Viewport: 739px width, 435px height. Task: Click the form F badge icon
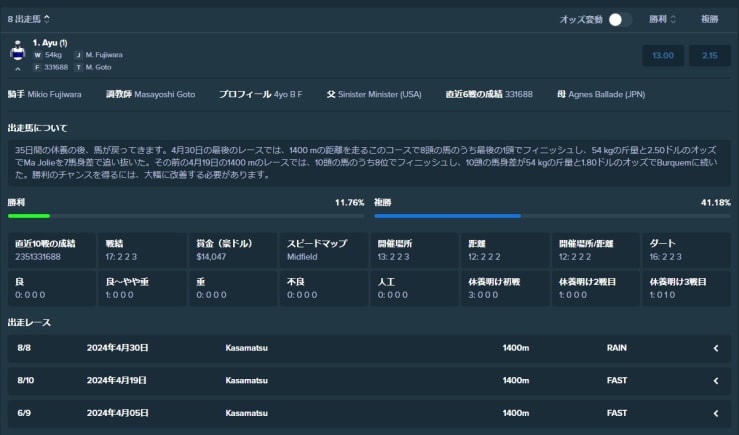click(37, 67)
